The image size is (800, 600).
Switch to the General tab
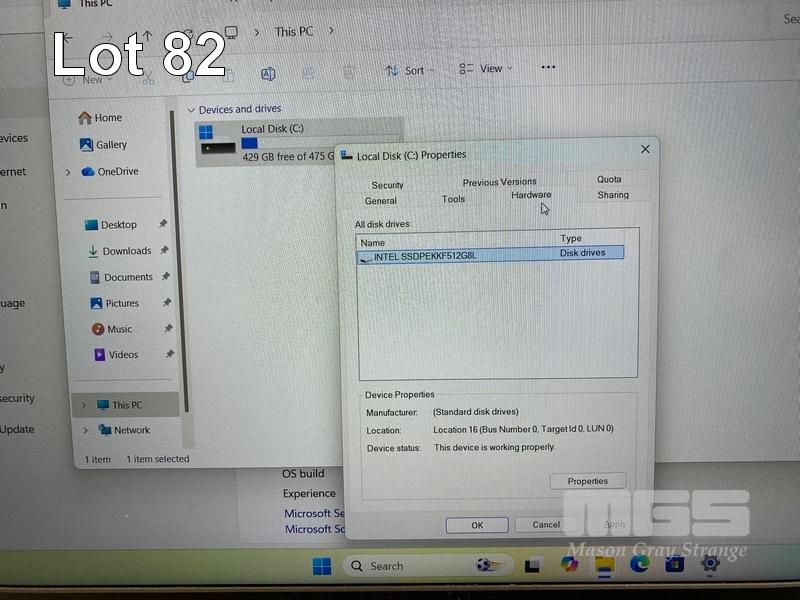[381, 201]
